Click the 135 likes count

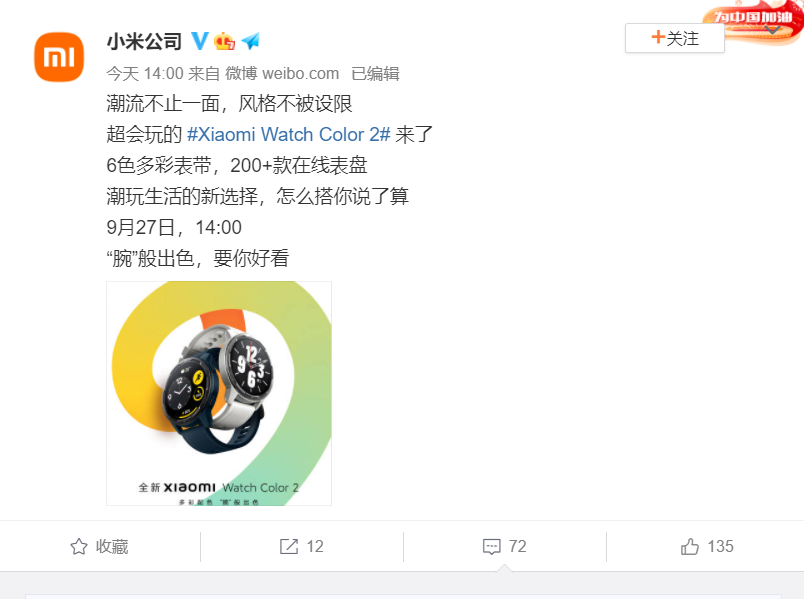(720, 547)
